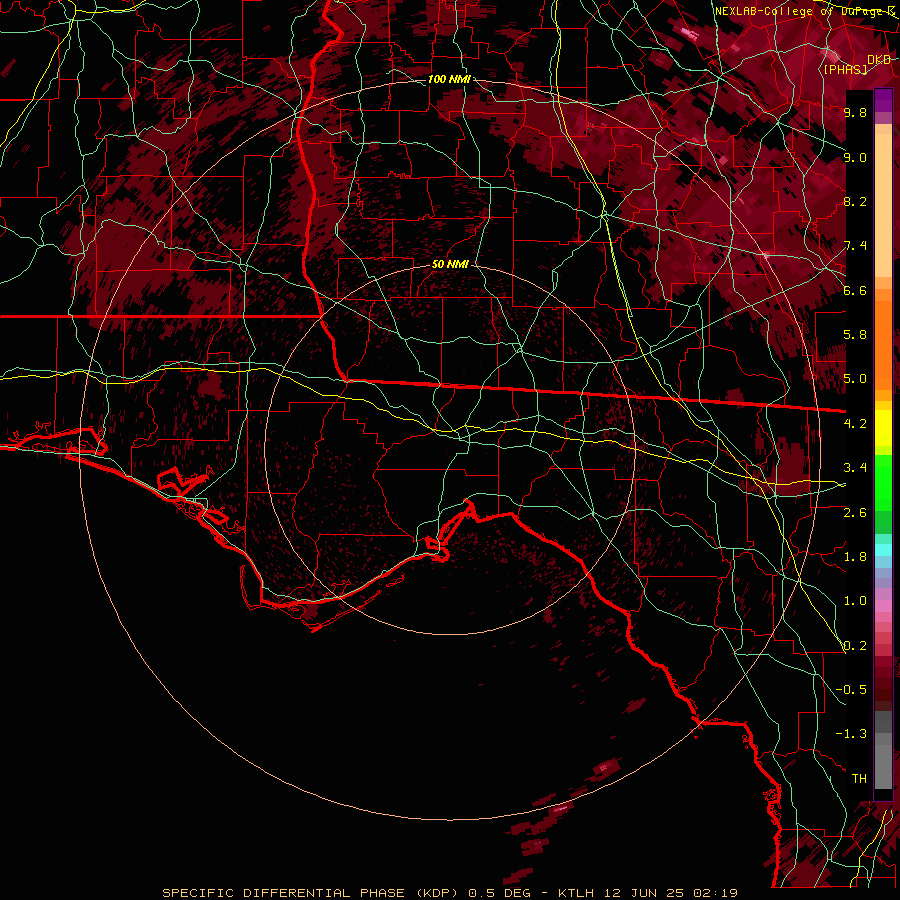
Task: Click the 50 NMI range ring label
Action: pos(450,265)
